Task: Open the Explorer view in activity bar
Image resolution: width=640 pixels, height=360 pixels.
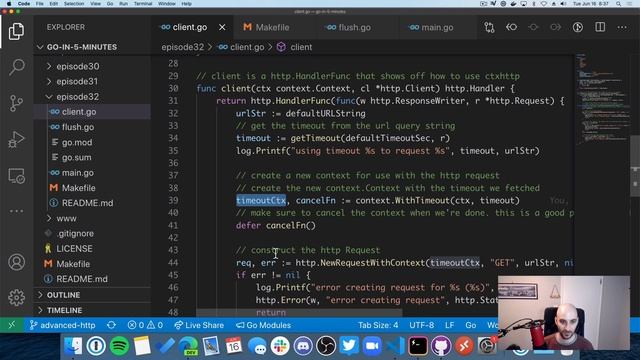Action: click(16, 31)
